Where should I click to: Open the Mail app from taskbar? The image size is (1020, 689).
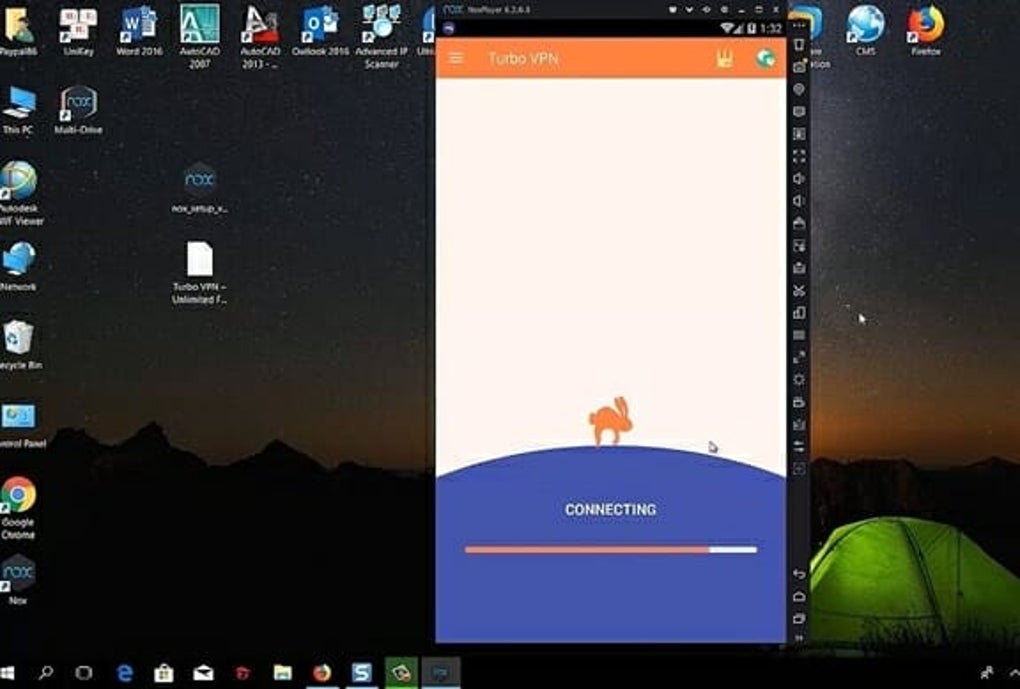tap(203, 673)
